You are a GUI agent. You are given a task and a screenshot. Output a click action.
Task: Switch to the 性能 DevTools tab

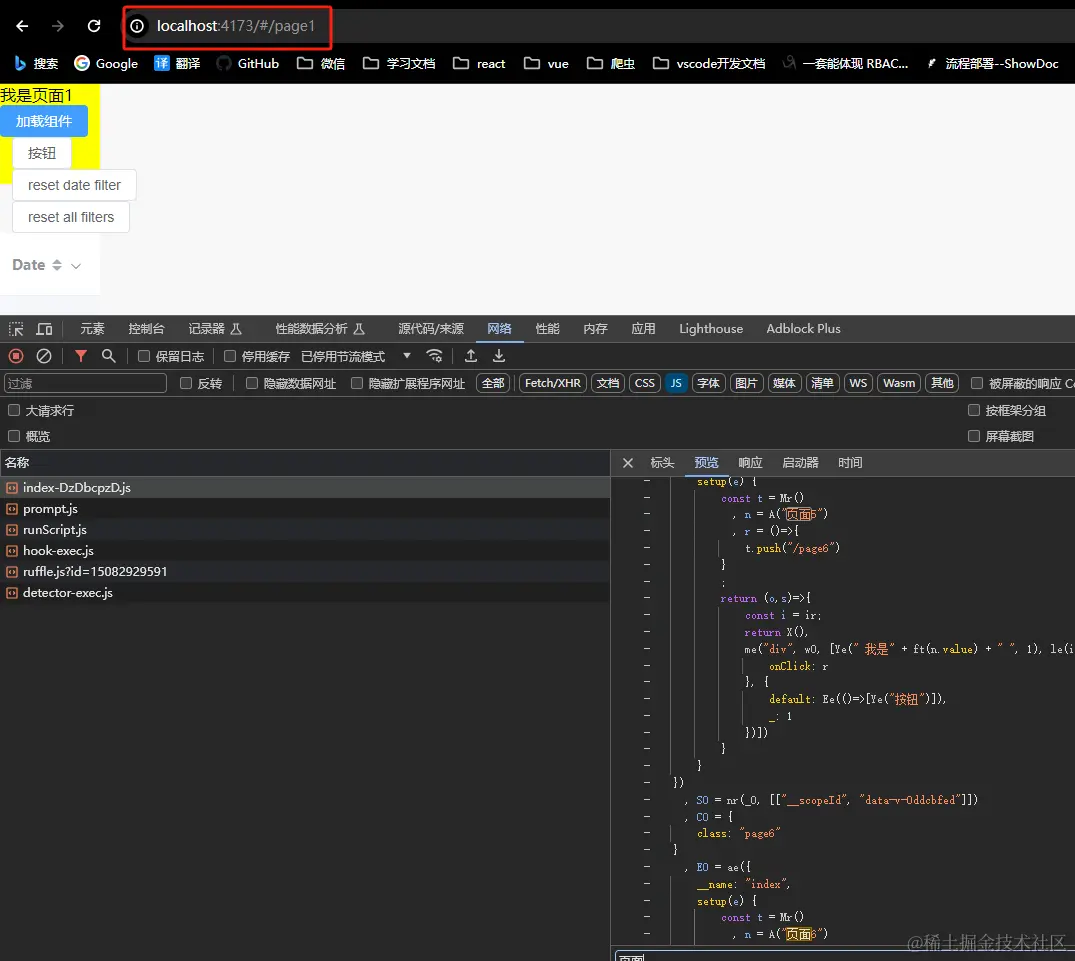click(547, 329)
